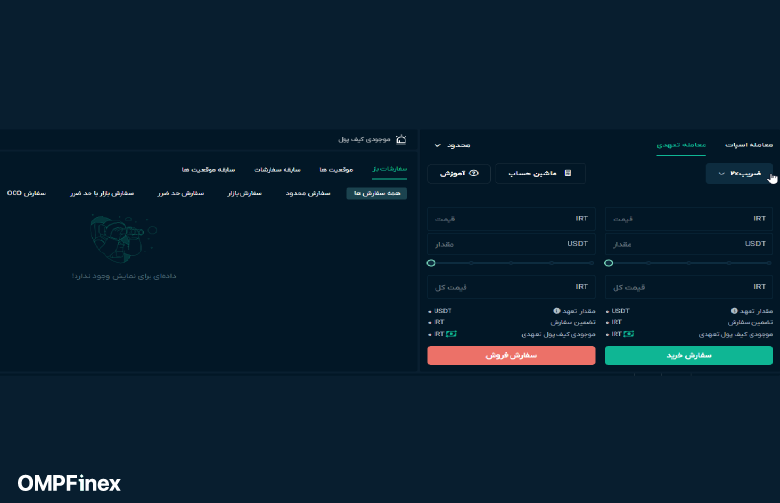Image resolution: width=780 pixels, height=503 pixels.
Task: Select سفارش بازار filter
Action: click(244, 193)
